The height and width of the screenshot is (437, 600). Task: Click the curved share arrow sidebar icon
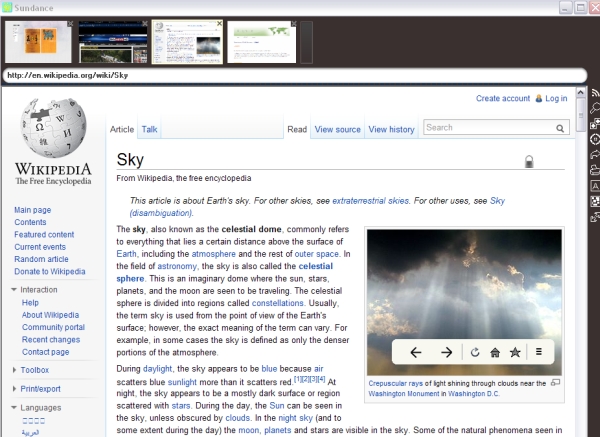pyautogui.click(x=595, y=154)
